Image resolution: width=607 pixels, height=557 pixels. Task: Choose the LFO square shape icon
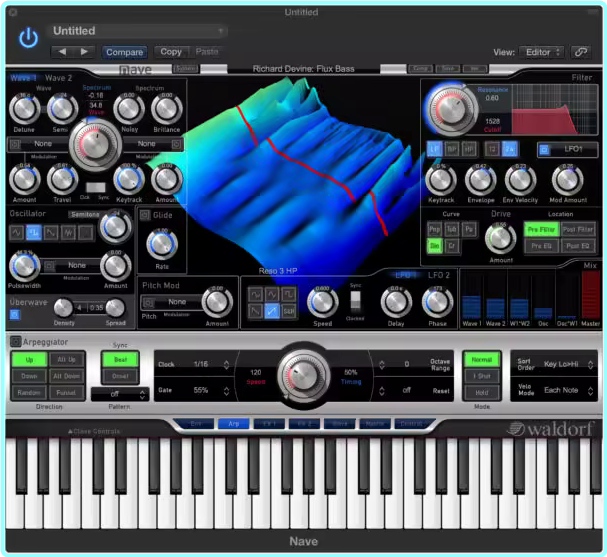point(289,295)
